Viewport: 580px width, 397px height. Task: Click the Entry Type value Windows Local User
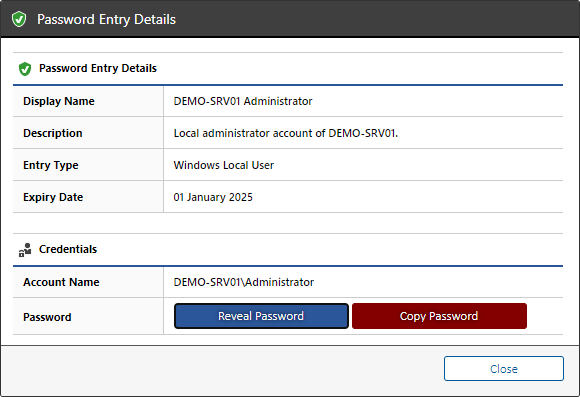click(223, 165)
